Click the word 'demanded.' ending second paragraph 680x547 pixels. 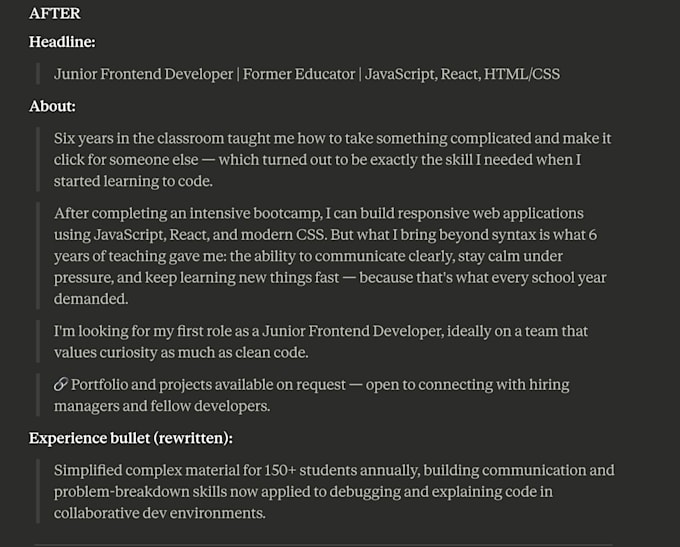91,299
